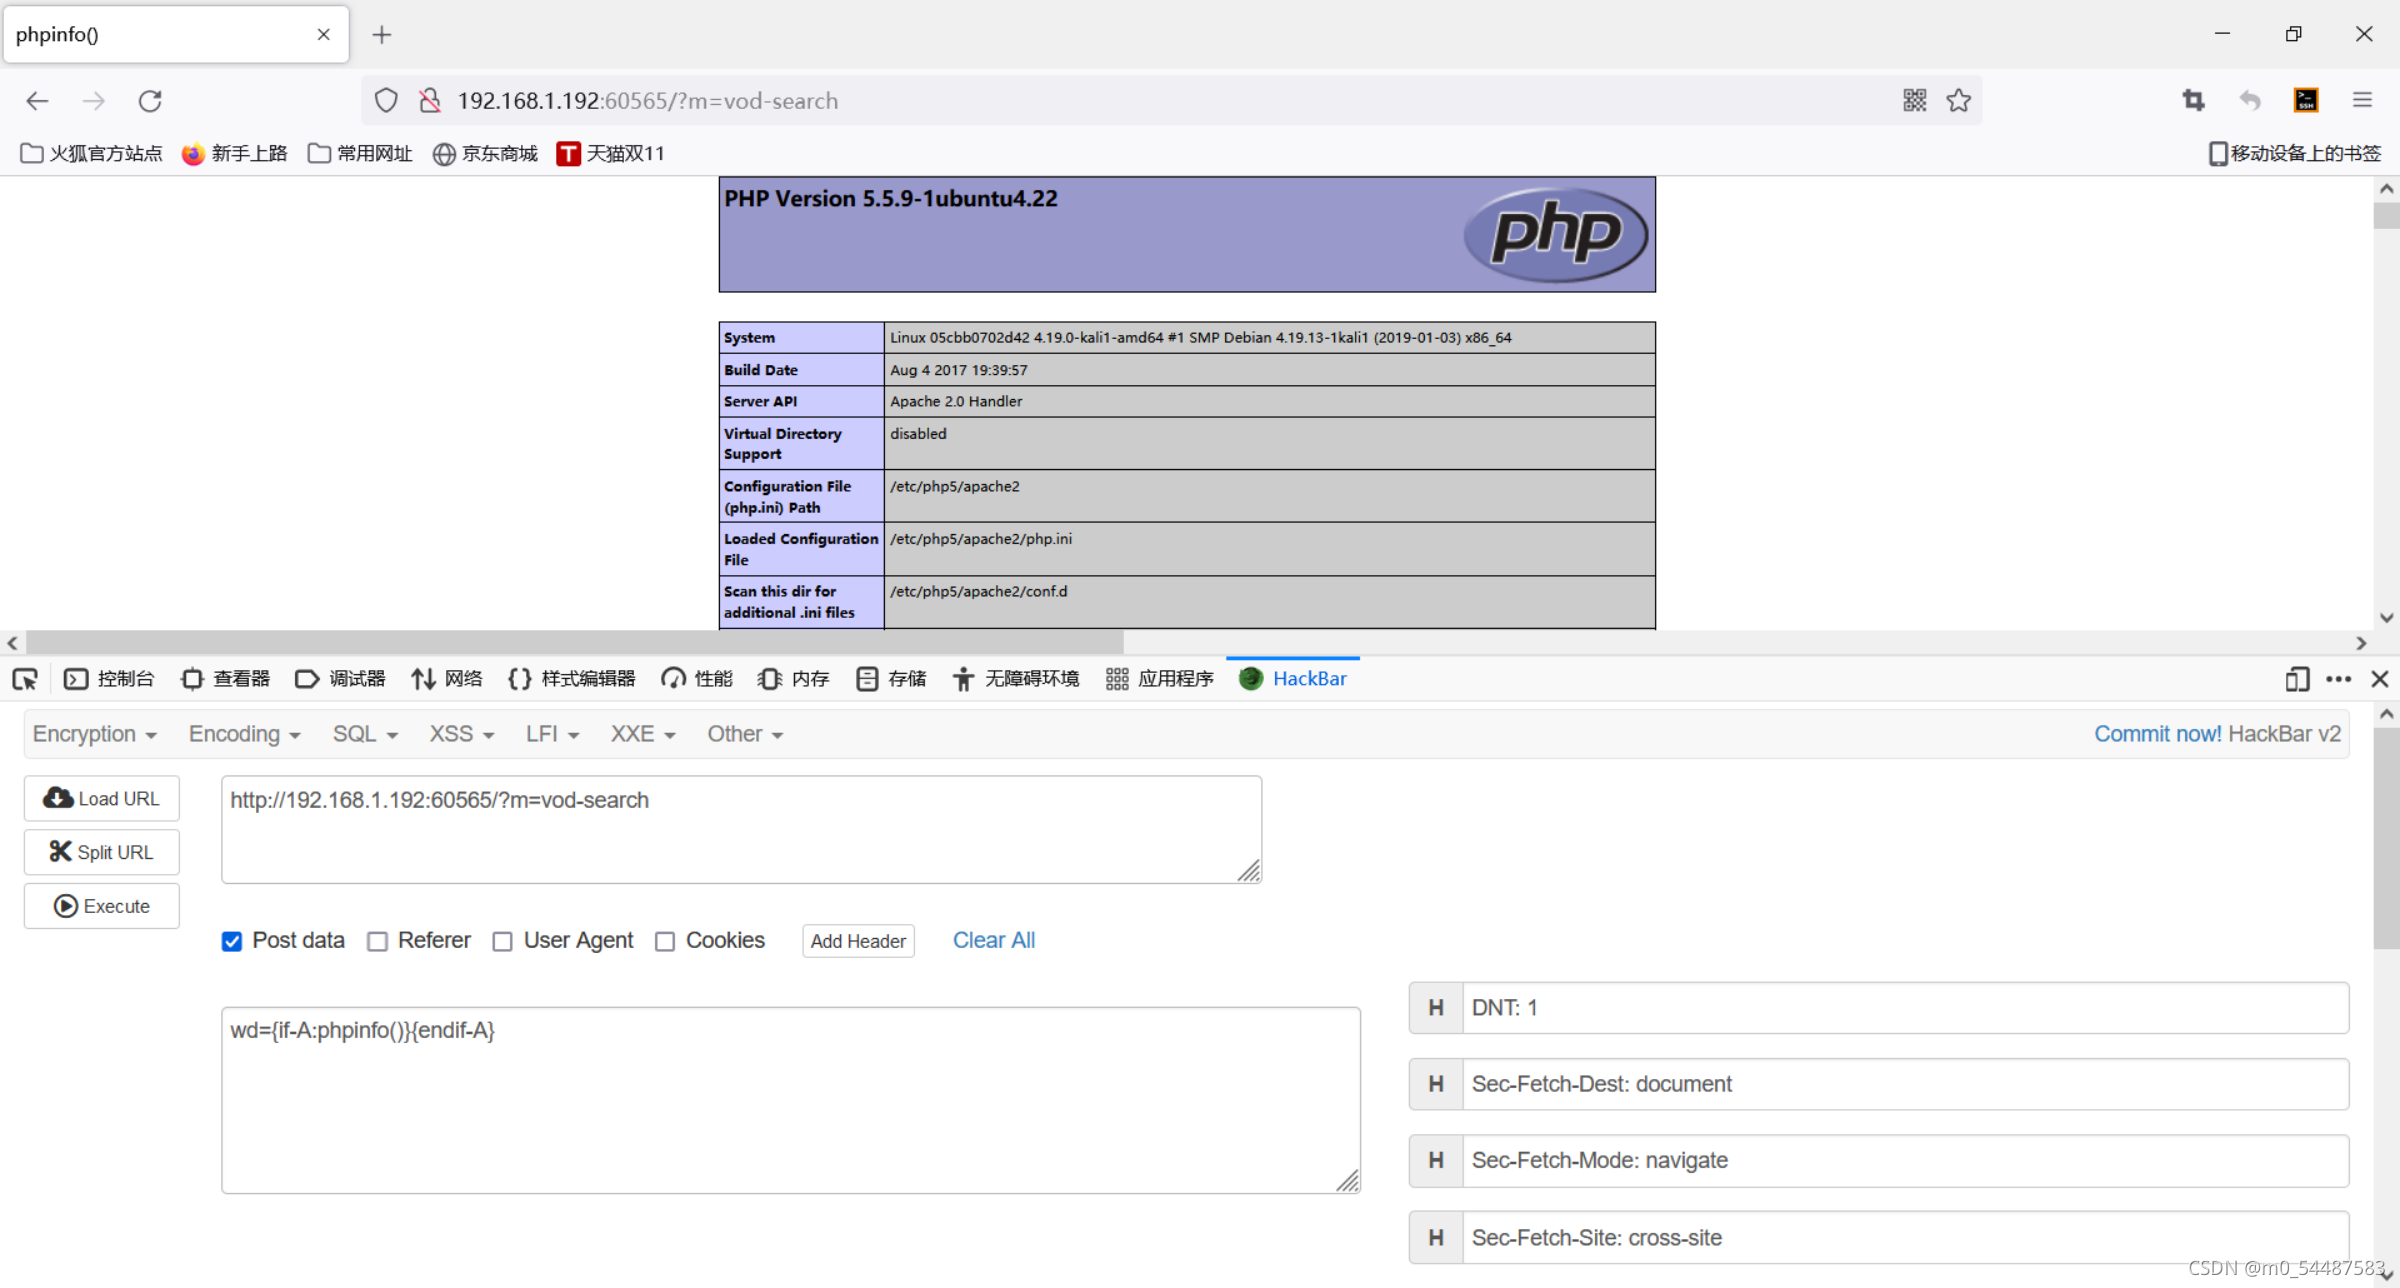Open devtools more options ellipsis
2400x1288 pixels.
tap(2338, 679)
